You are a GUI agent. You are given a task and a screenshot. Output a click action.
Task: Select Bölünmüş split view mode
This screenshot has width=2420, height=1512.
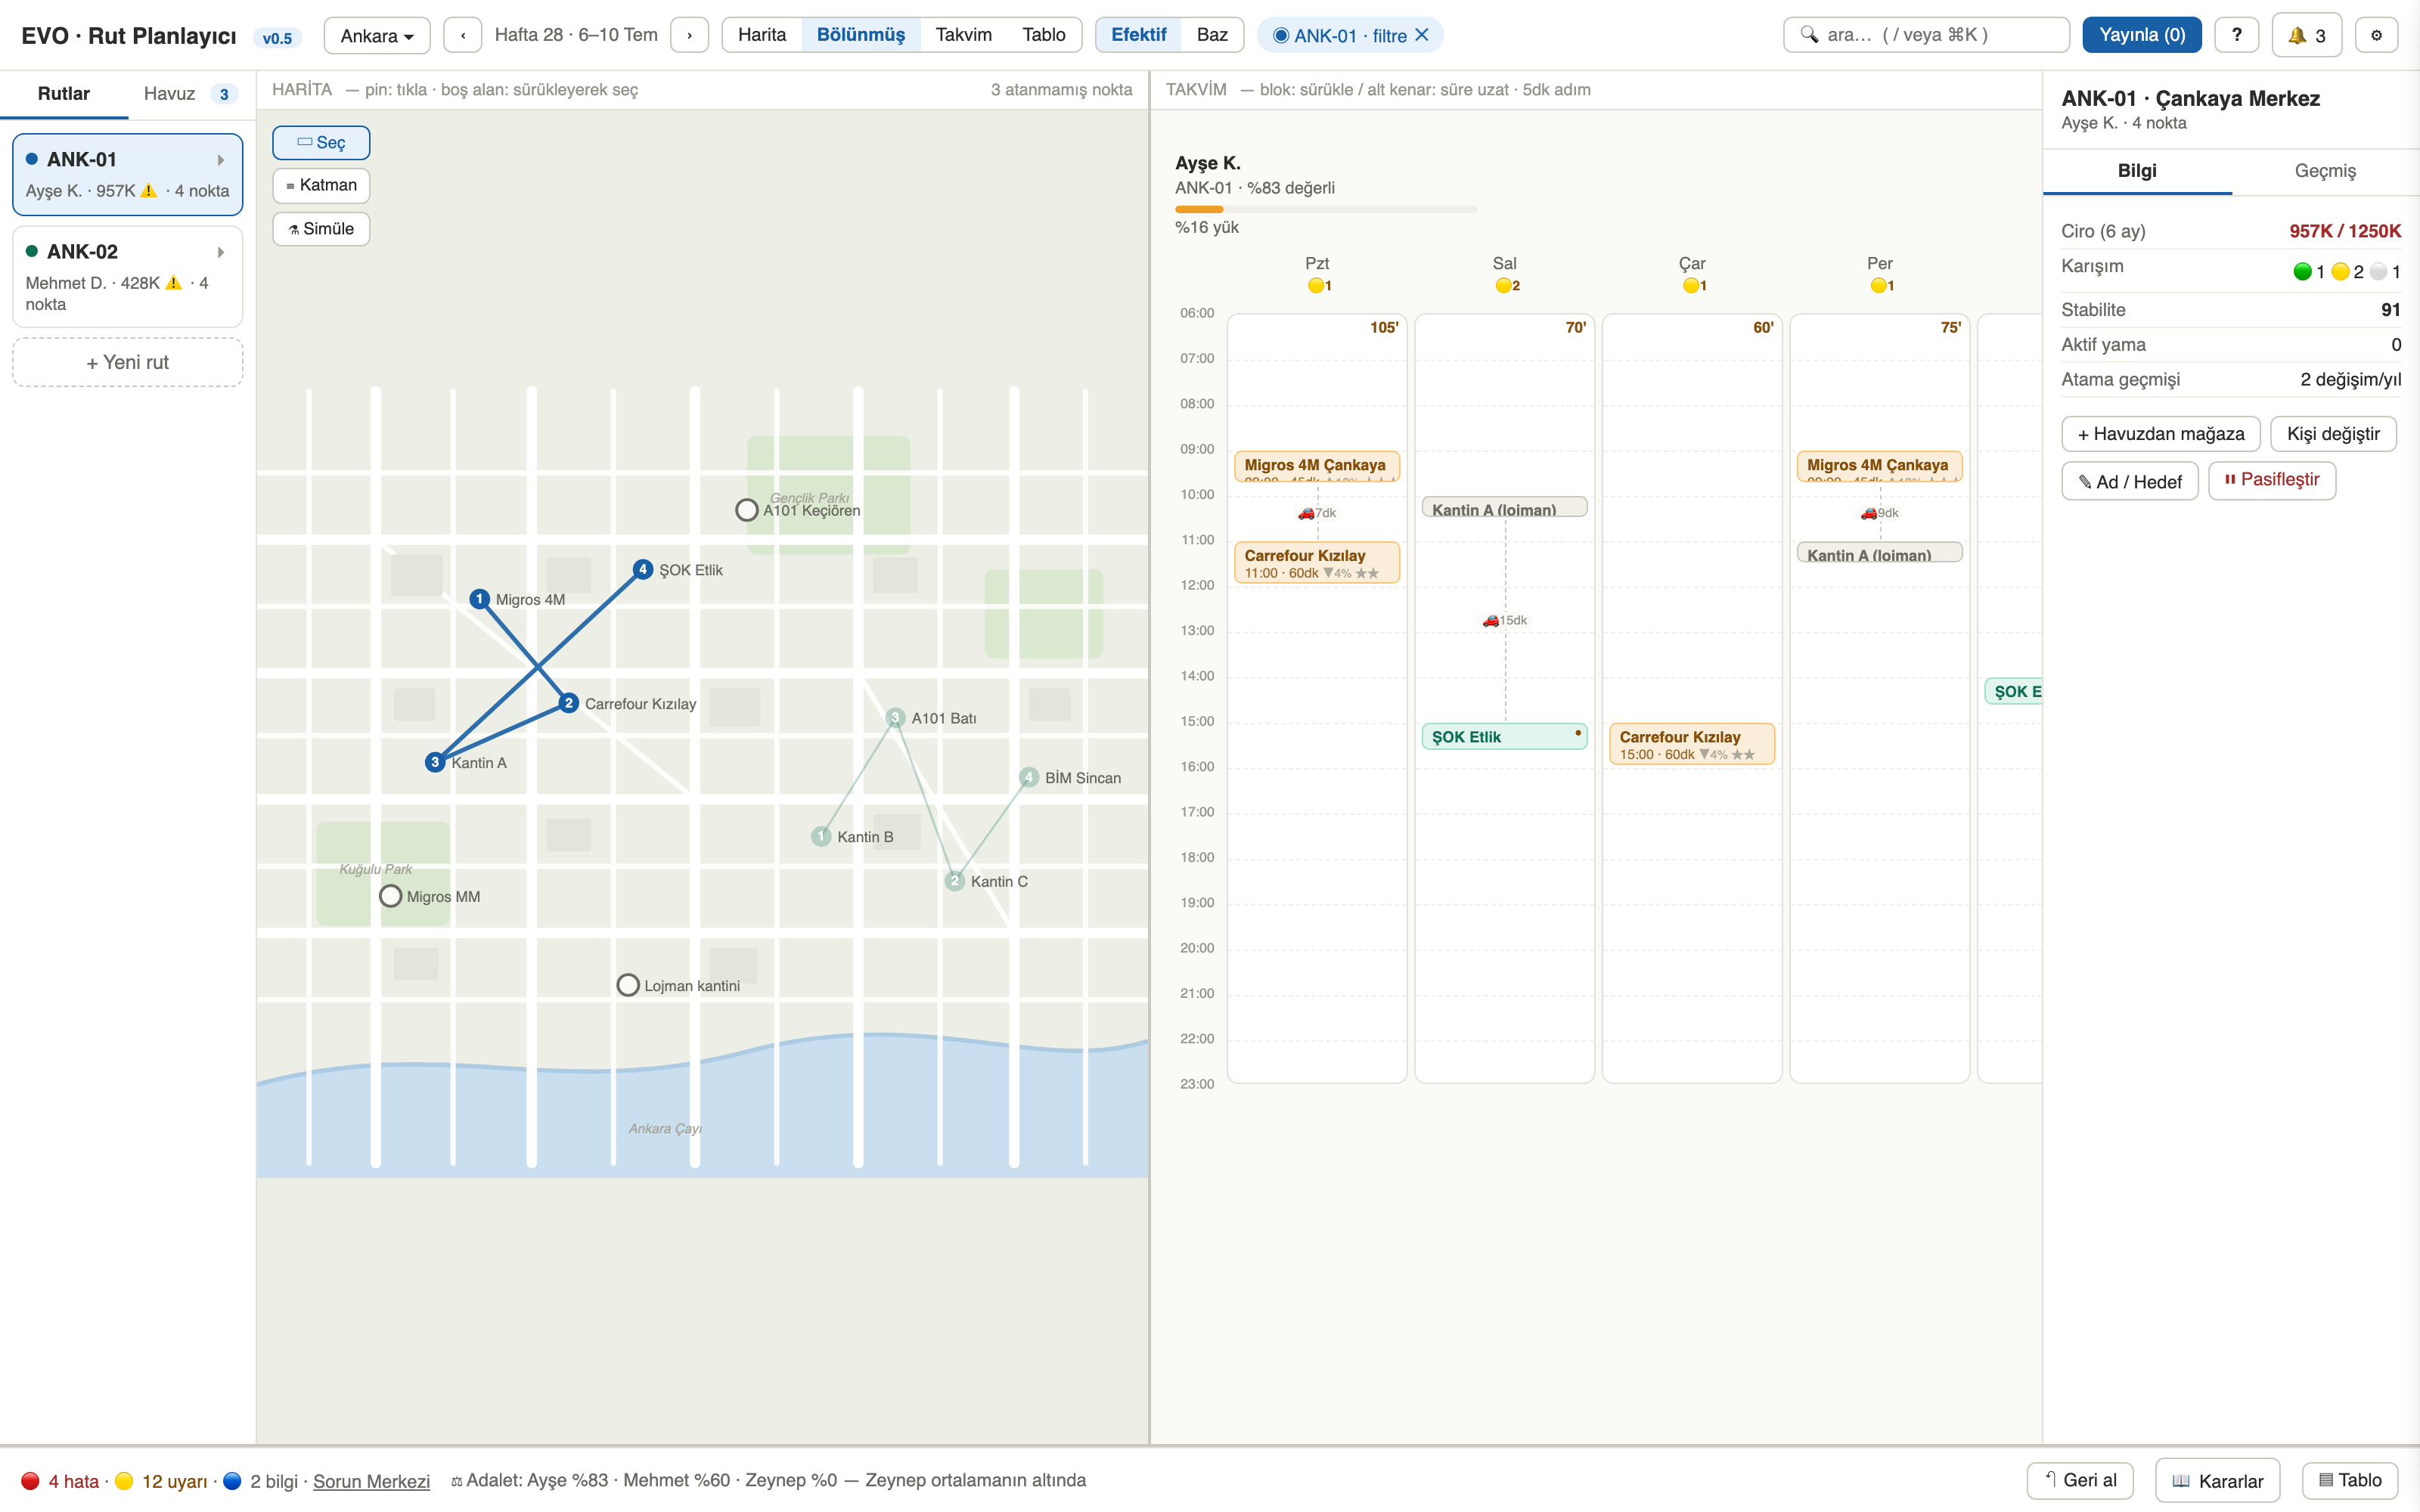point(860,35)
